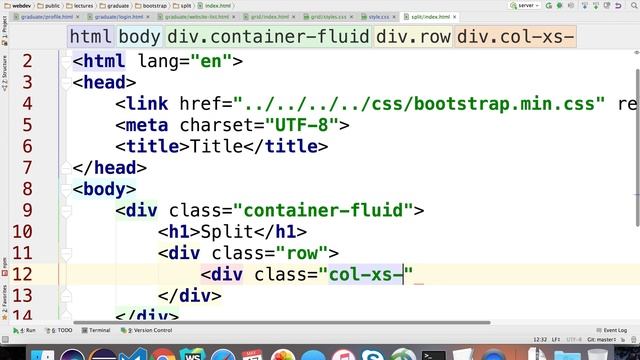The width and height of the screenshot is (640, 360).
Task: Close the style.css tab
Action: coord(394,17)
